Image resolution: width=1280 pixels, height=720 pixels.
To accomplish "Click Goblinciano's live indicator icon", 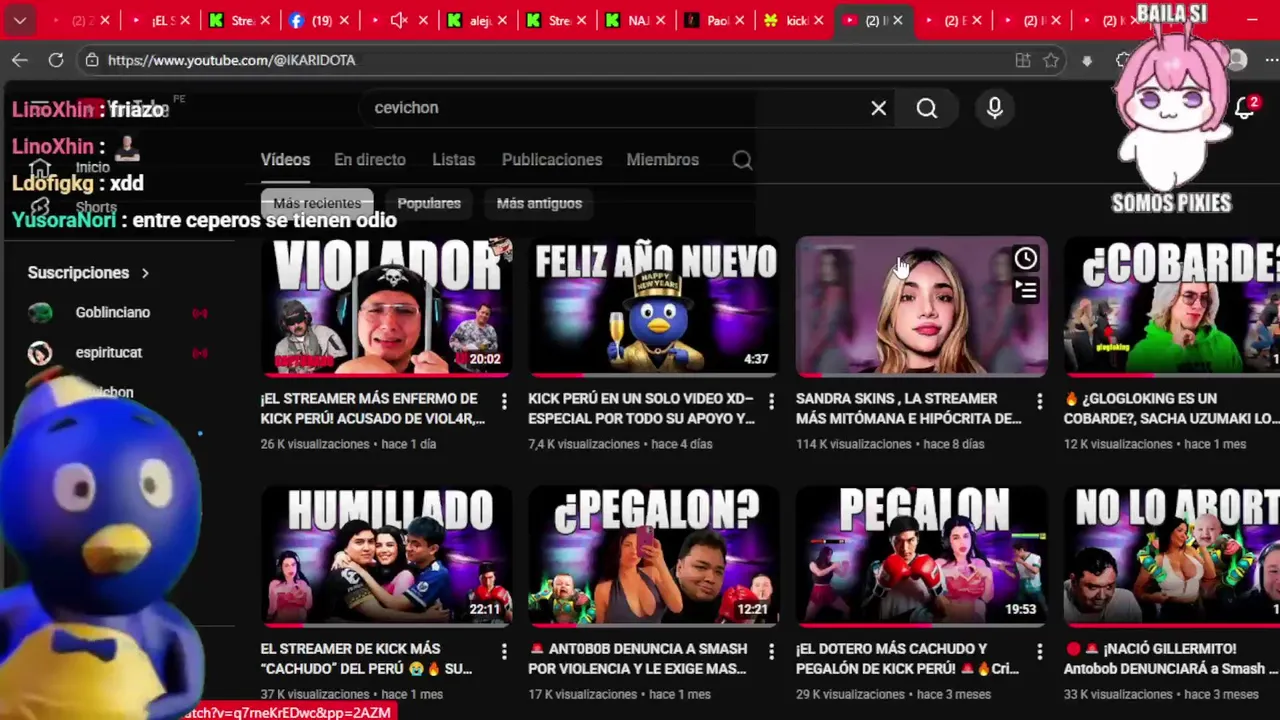I will (200, 313).
